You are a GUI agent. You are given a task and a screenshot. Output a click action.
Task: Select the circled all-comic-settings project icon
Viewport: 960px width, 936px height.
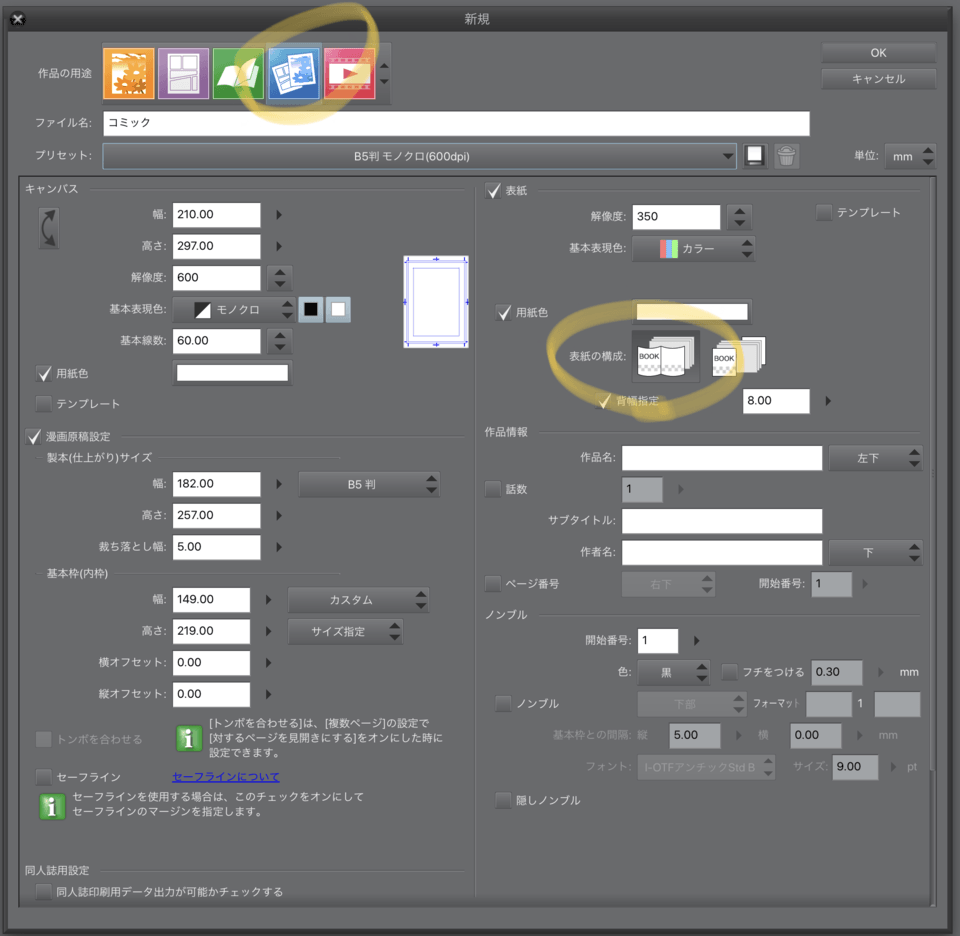click(x=293, y=72)
